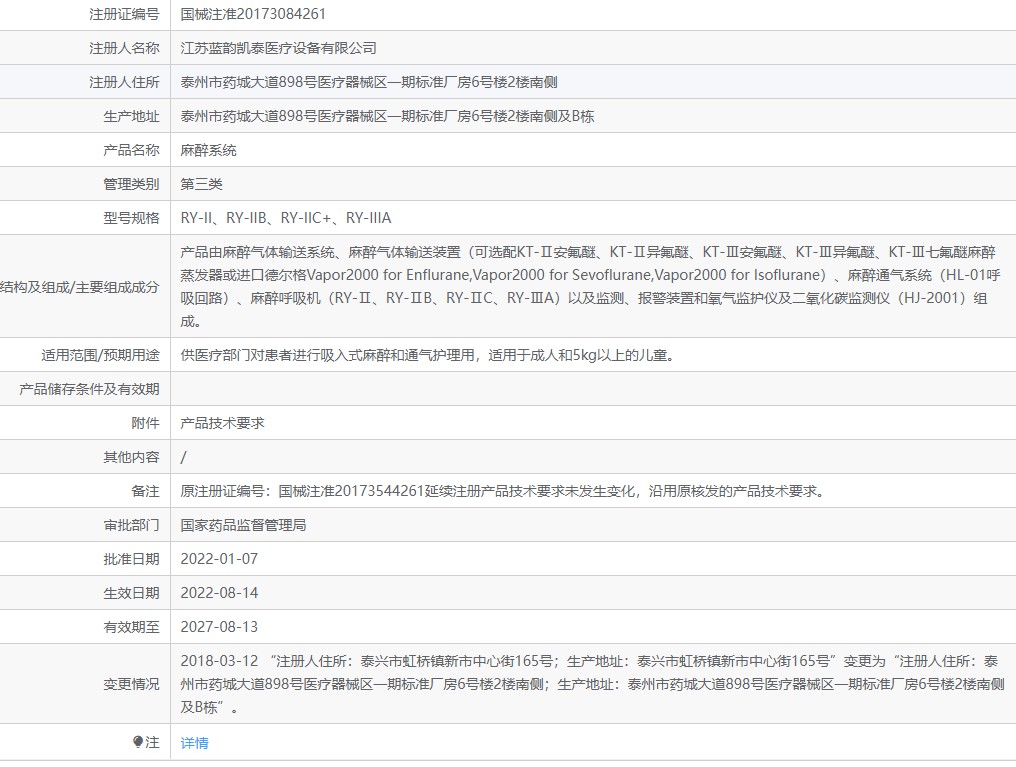Select approval date 2022-01-07
This screenshot has width=1016, height=767.
pos(219,559)
